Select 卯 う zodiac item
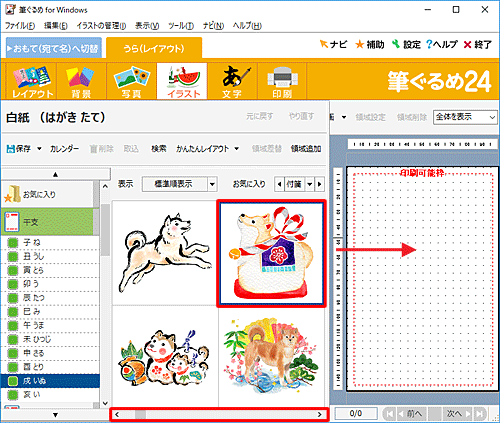This screenshot has height=423, width=500. pyautogui.click(x=51, y=284)
